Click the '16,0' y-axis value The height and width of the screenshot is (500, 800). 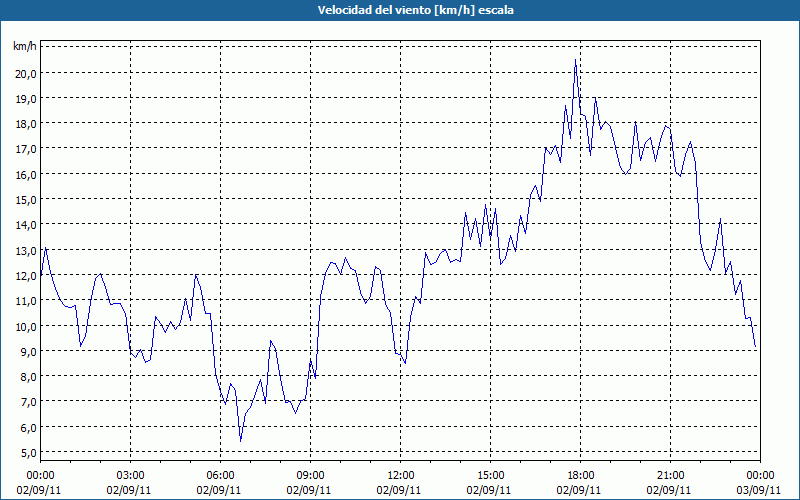pos(27,174)
